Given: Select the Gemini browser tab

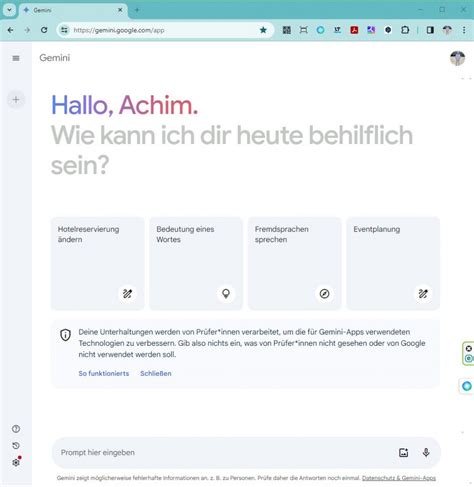Looking at the screenshot, I should coord(72,10).
